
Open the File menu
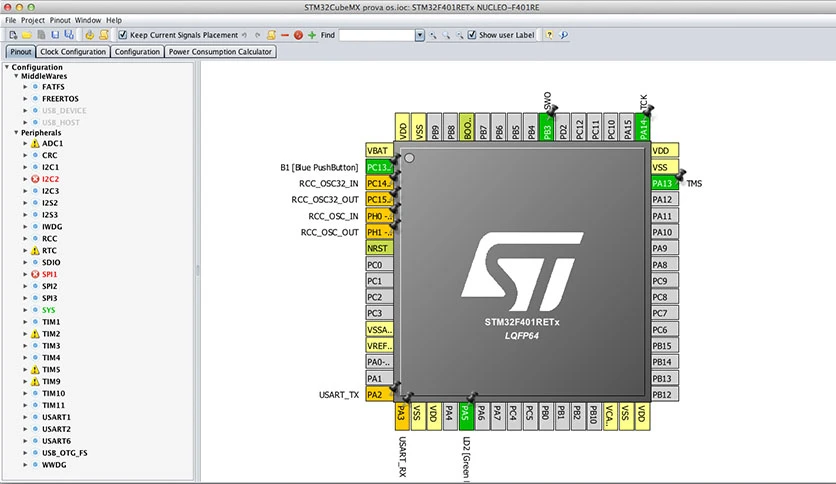coord(11,20)
